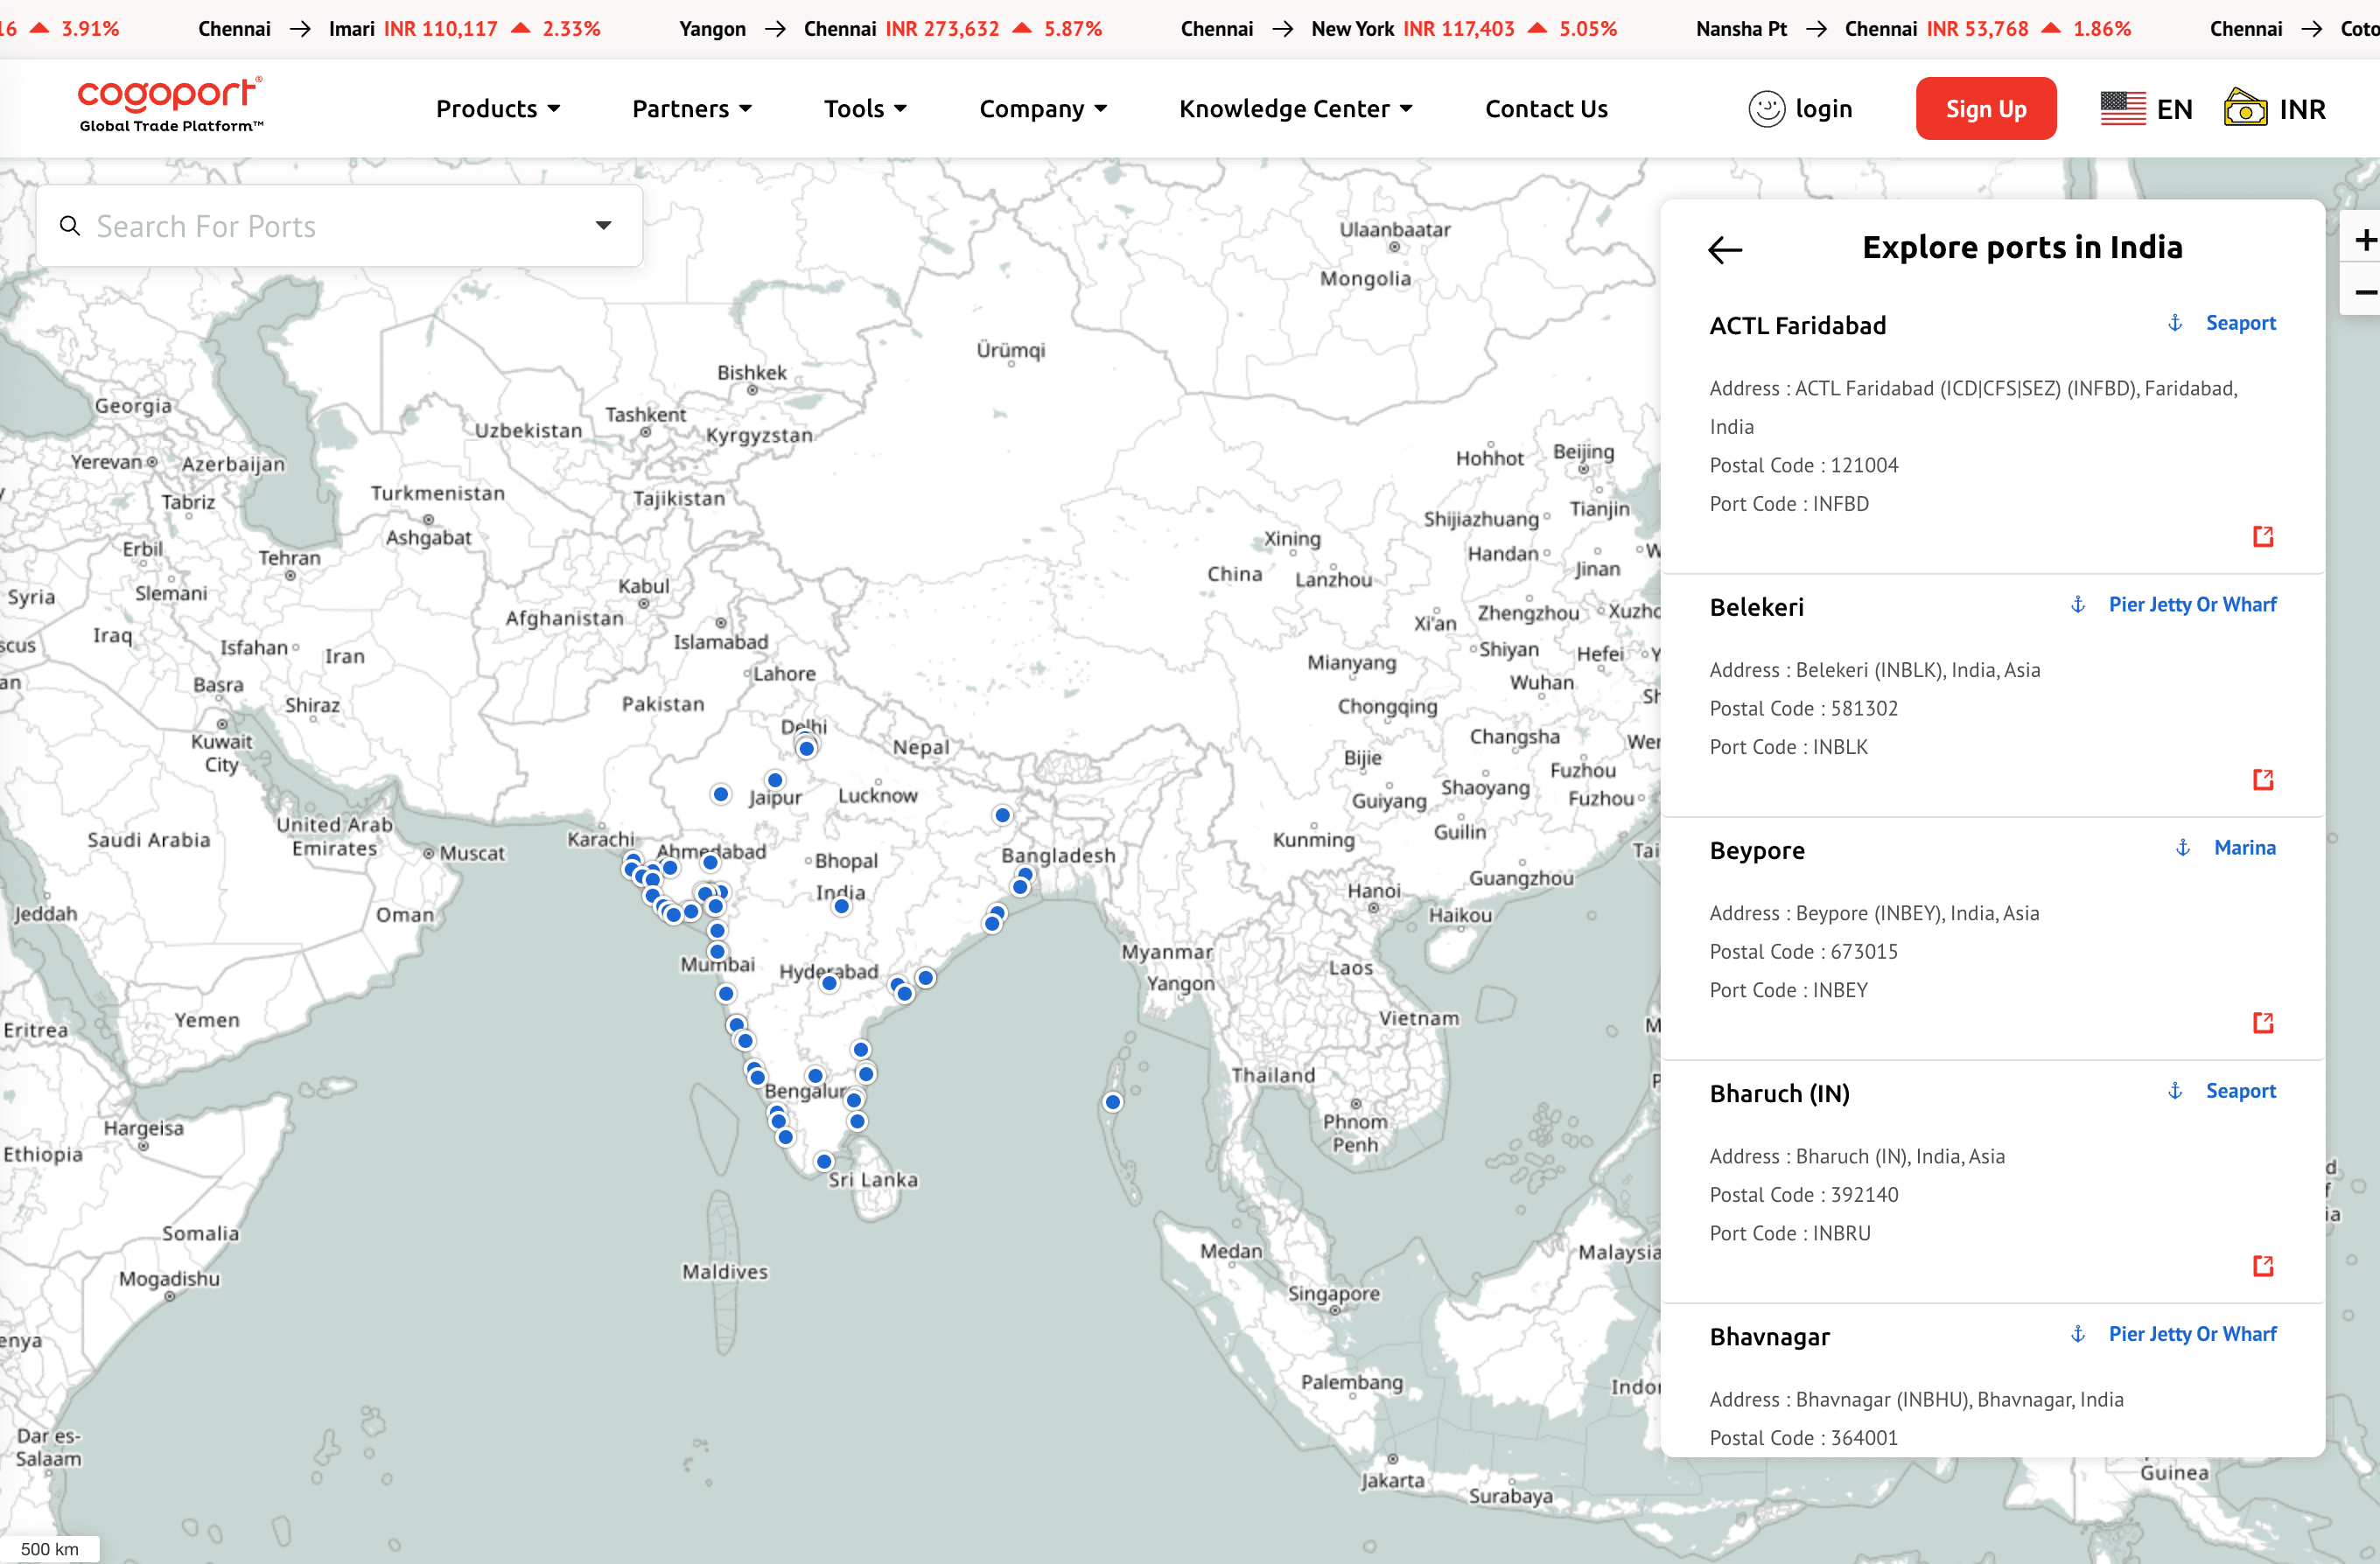Select the Bhavnagar port entry
This screenshot has width=2380, height=1564.
1770,1337
